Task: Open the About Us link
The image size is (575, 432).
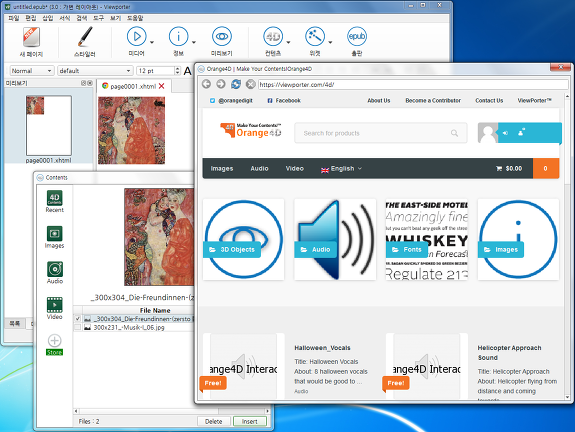Action: click(x=379, y=100)
